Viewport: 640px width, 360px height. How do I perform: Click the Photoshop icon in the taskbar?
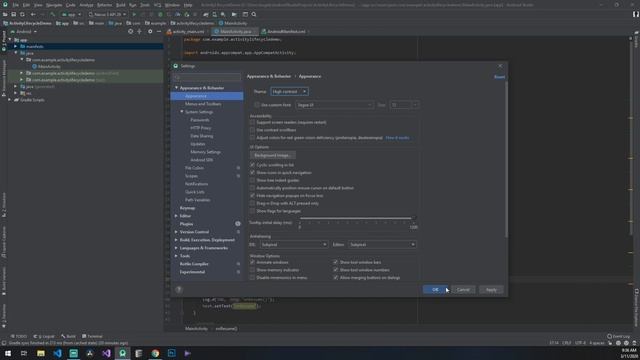point(171,353)
